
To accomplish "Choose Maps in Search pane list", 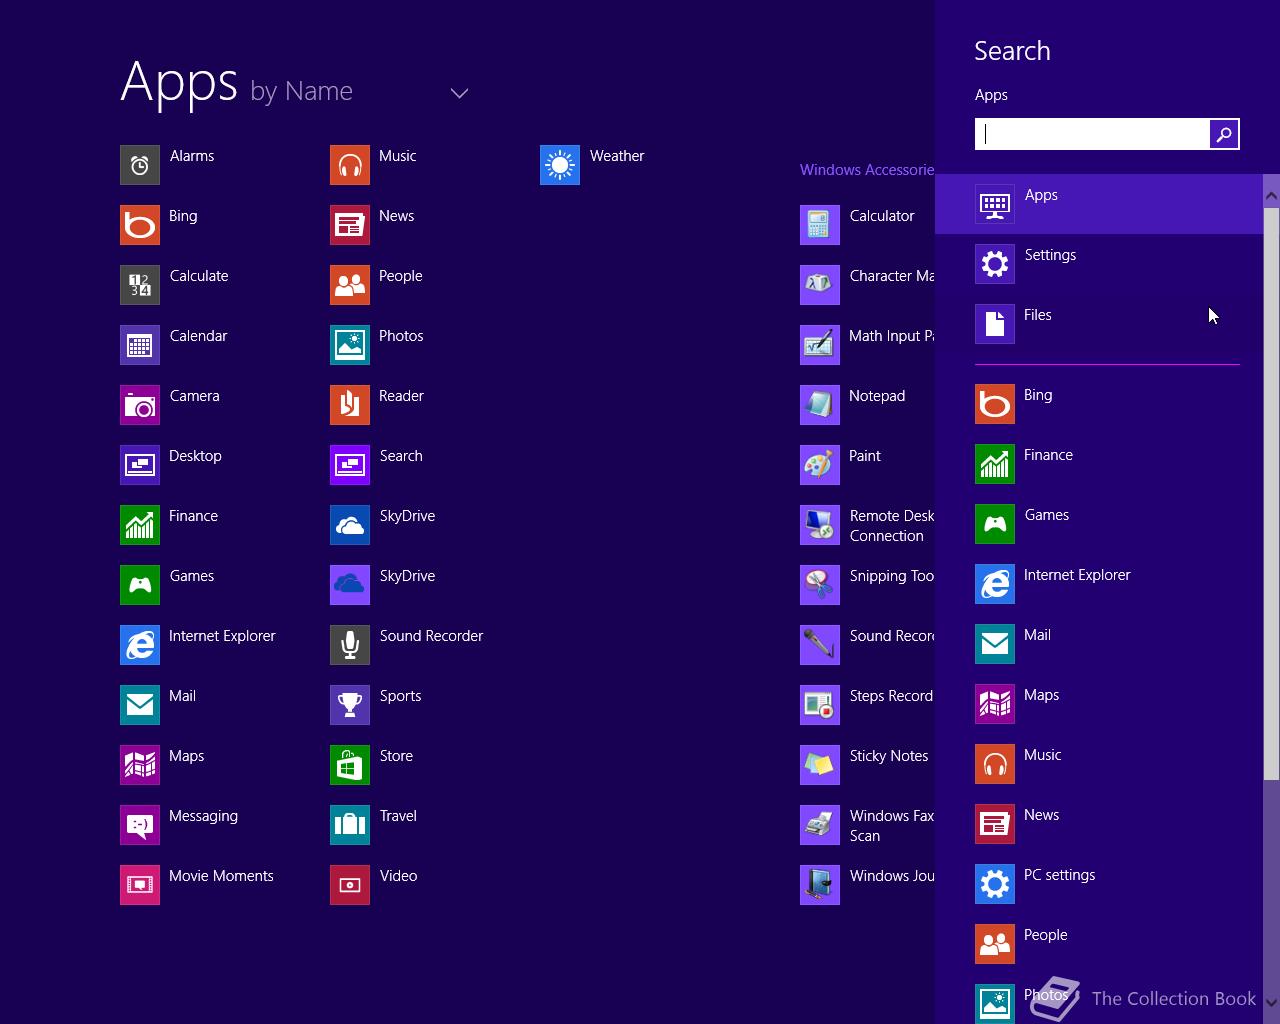I will tap(1099, 704).
